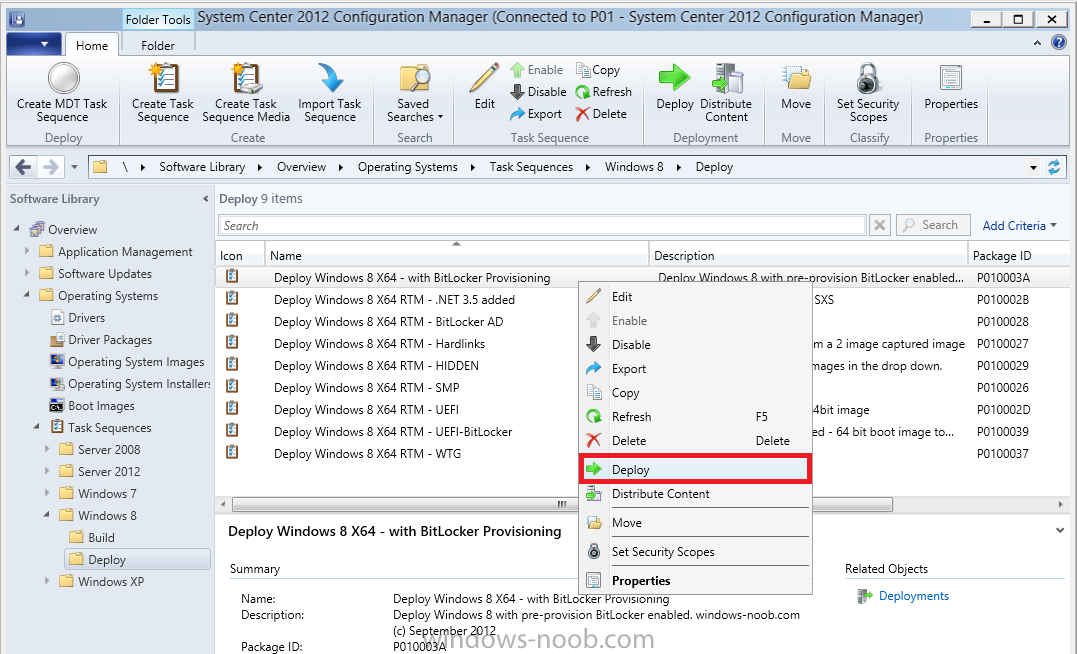Select Export in the context menu

point(695,369)
